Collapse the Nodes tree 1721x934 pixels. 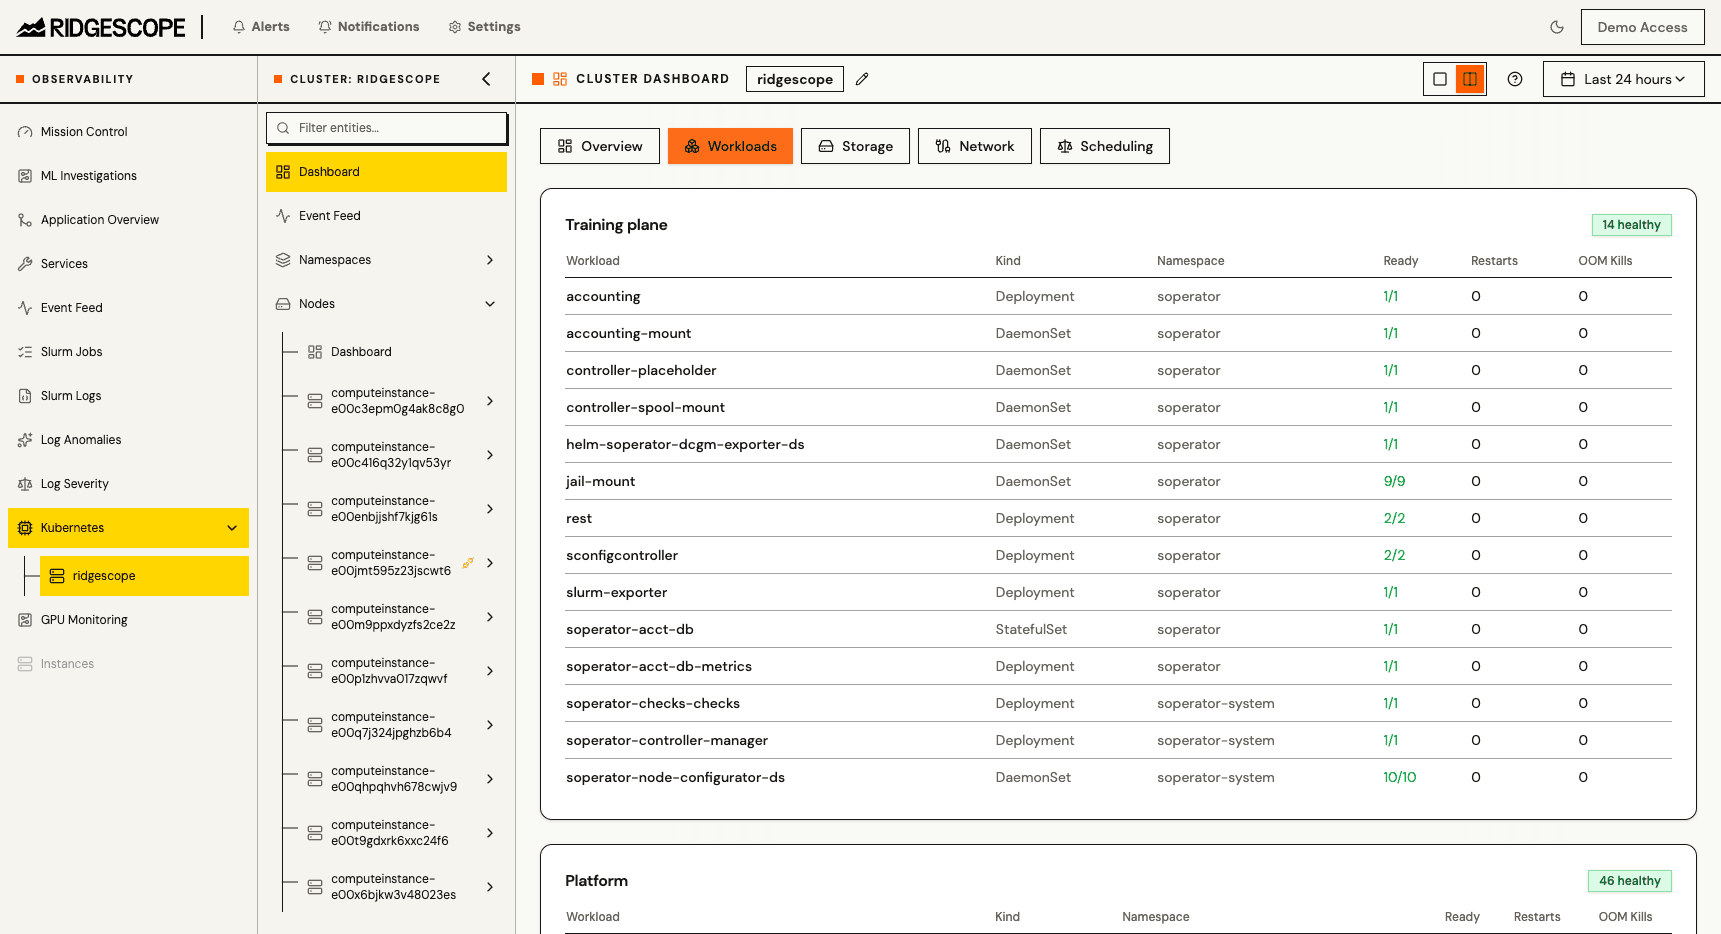(490, 304)
